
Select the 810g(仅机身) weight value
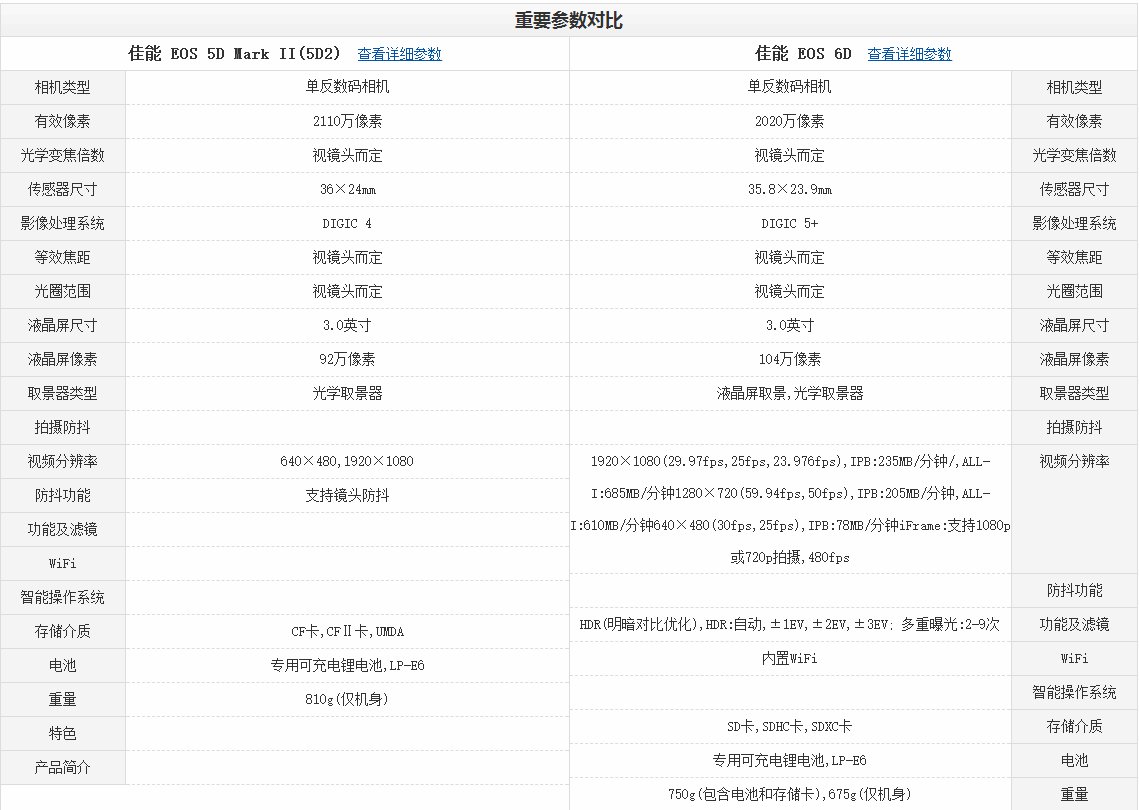(347, 699)
